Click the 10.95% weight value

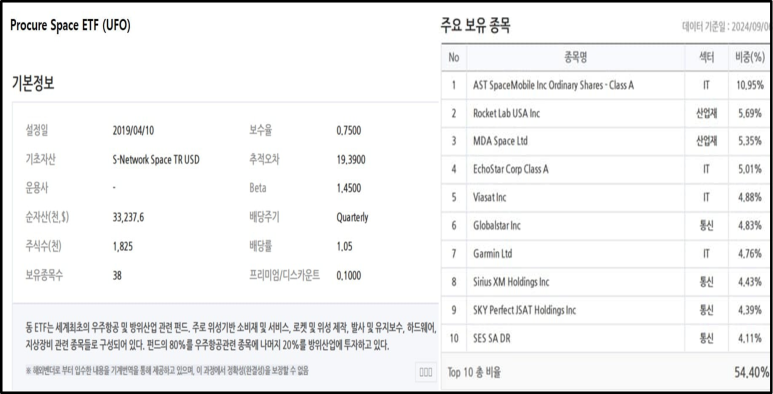(x=750, y=85)
